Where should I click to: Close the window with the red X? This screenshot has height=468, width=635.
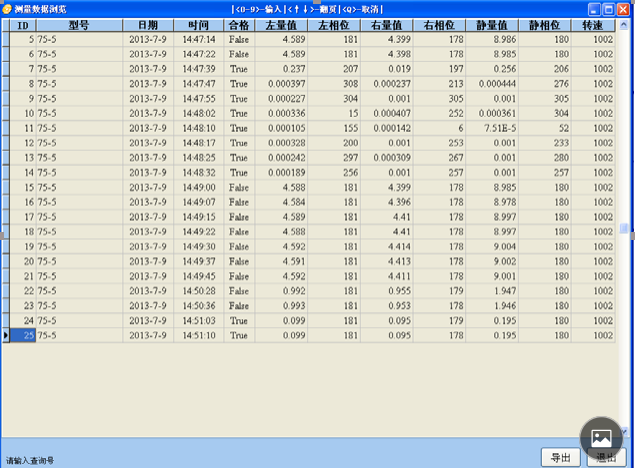[x=626, y=8]
